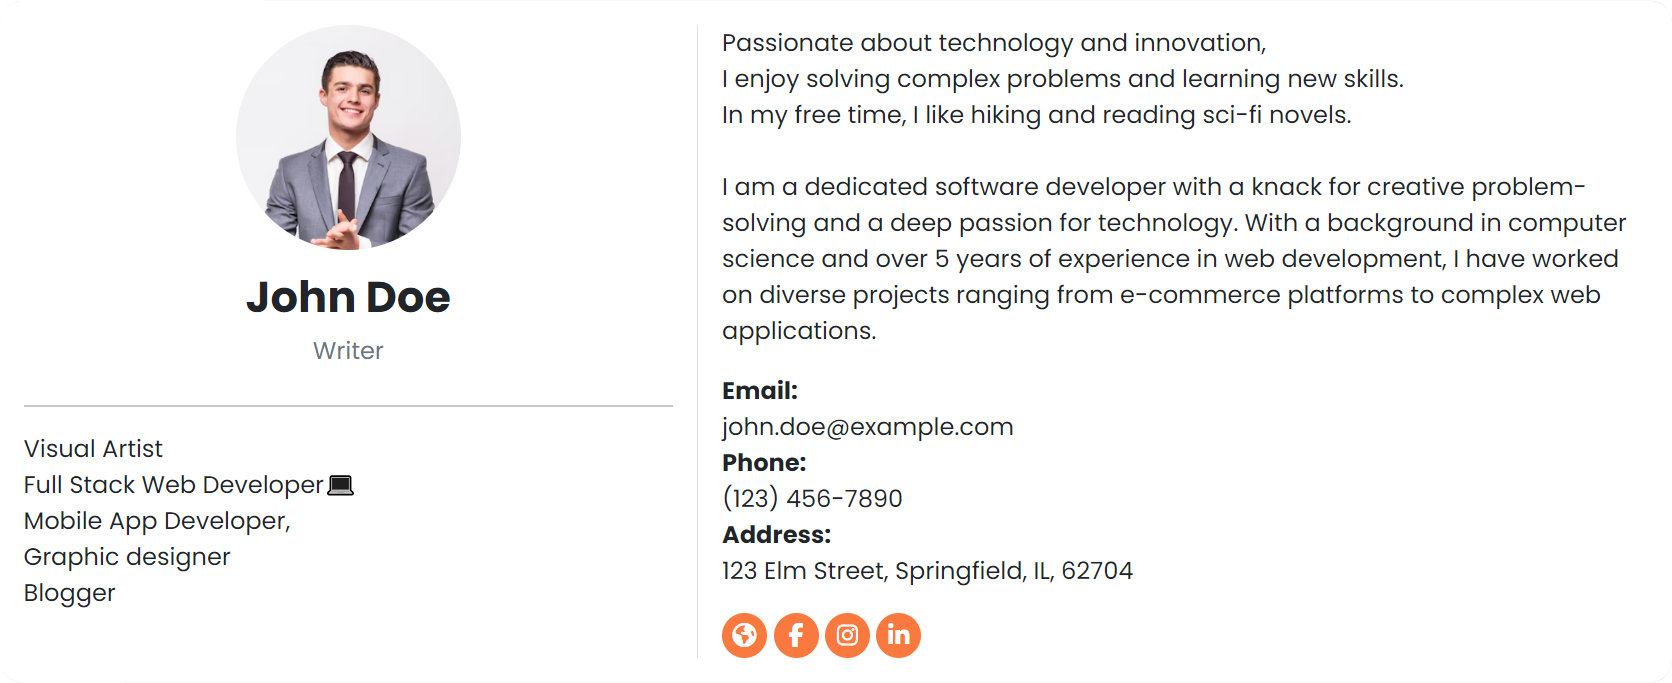
Task: Click the john.doe@example.com email address
Action: coord(868,427)
